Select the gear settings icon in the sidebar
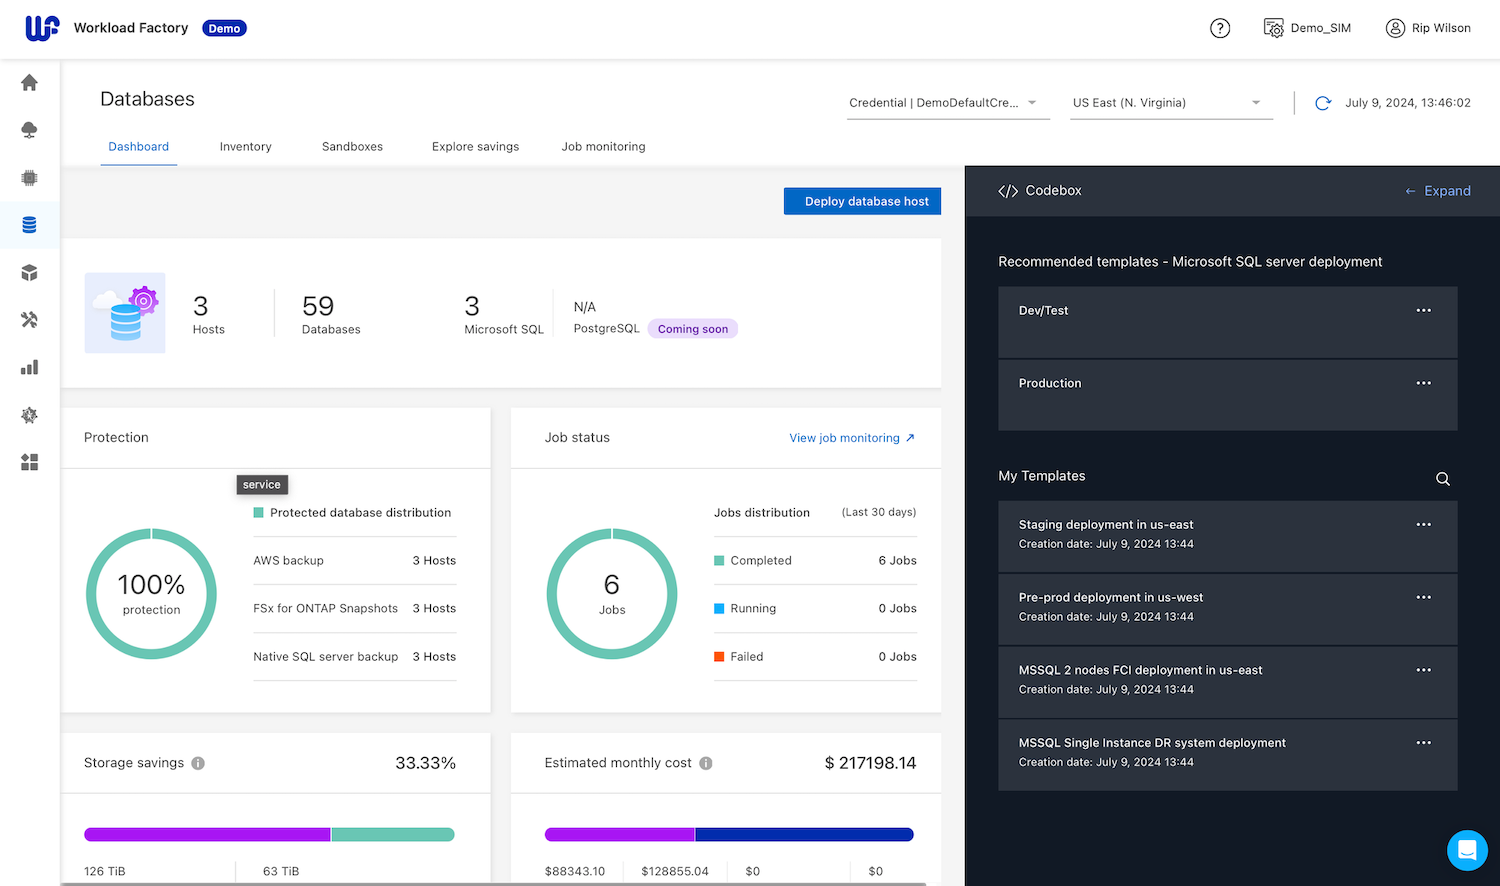 pos(29,415)
